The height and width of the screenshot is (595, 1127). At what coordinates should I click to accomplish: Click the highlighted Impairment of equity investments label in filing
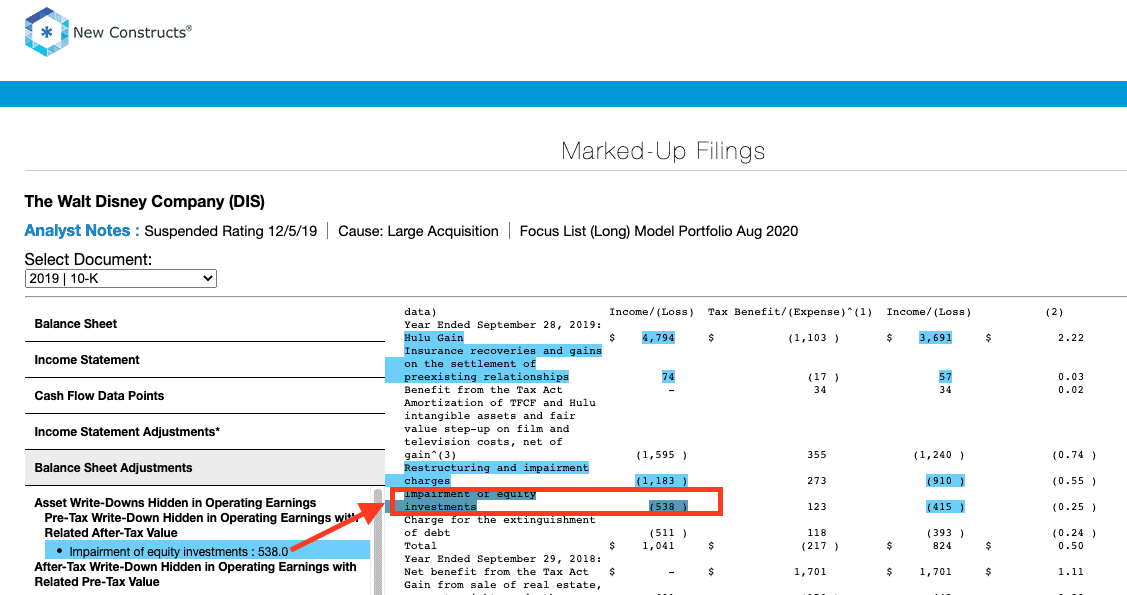(469, 500)
